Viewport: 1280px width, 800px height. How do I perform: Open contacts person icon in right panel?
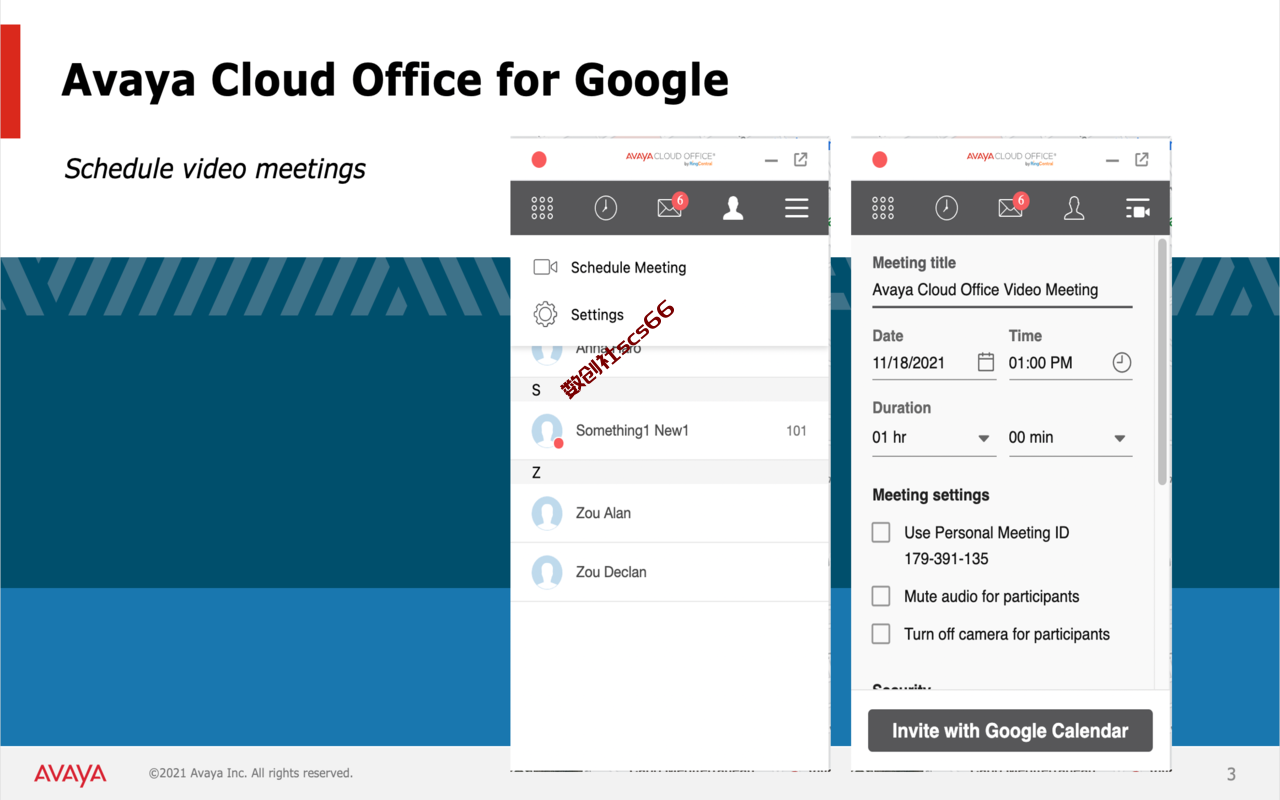[1074, 208]
